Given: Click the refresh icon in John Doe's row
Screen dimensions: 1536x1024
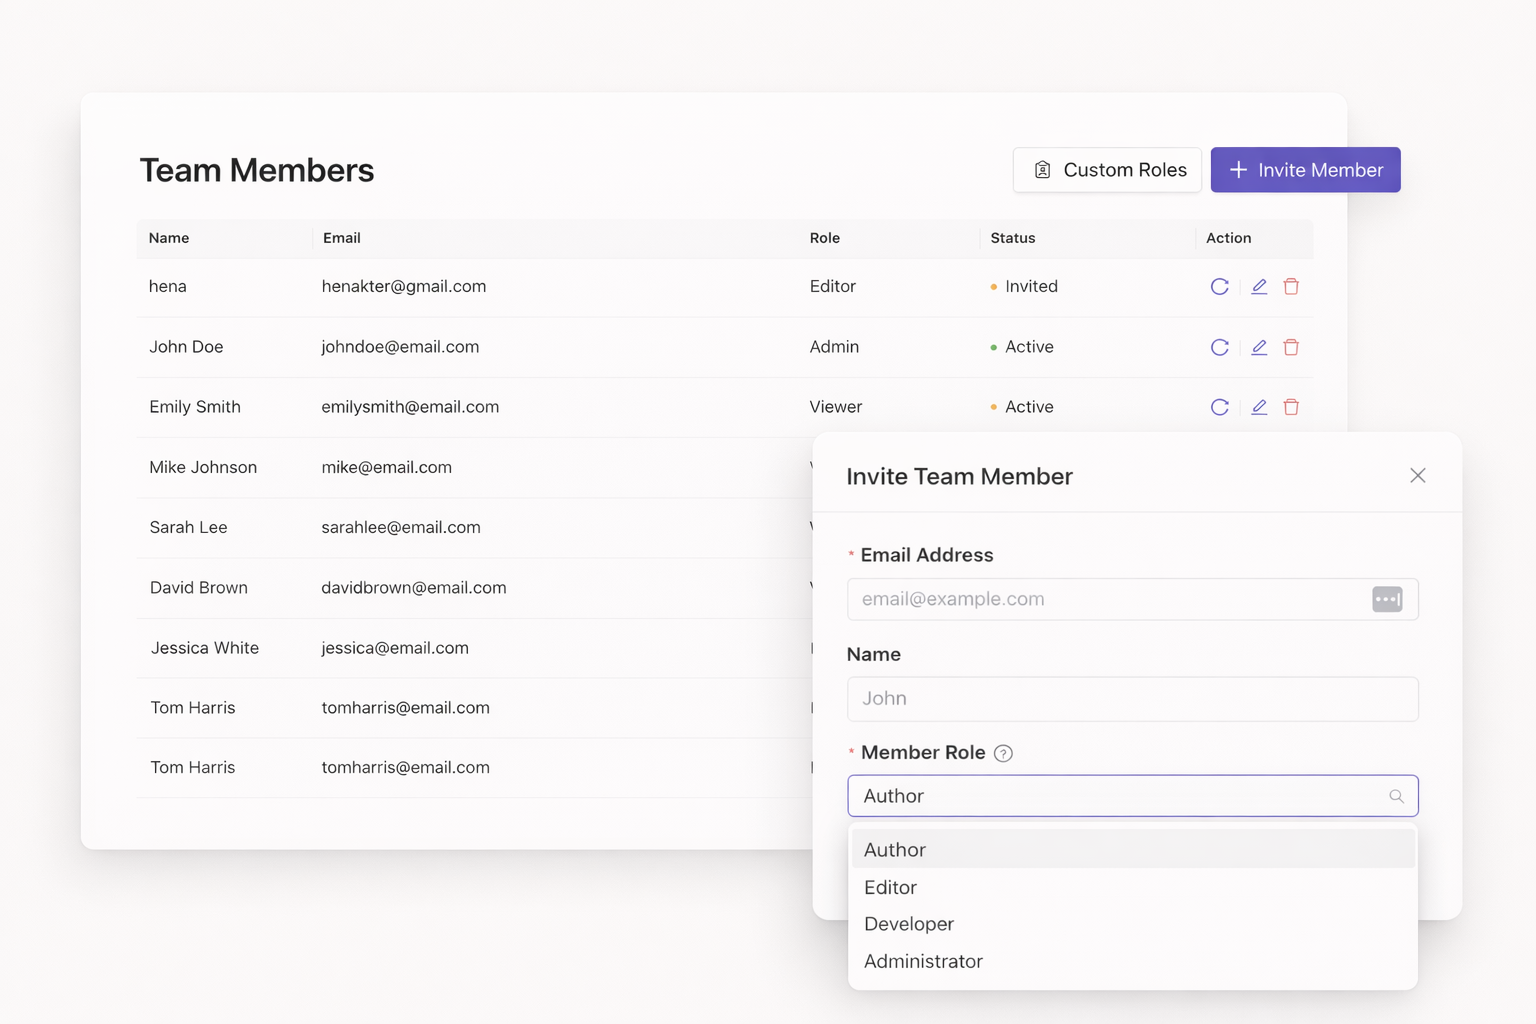Looking at the screenshot, I should (1219, 347).
